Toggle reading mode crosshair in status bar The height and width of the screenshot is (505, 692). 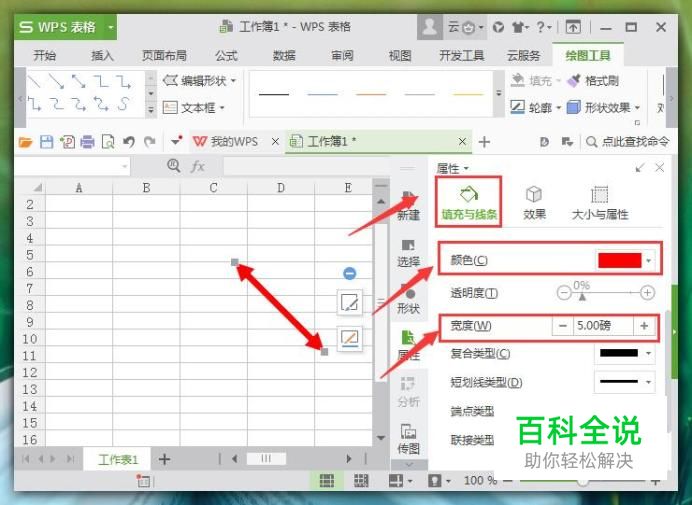396,481
